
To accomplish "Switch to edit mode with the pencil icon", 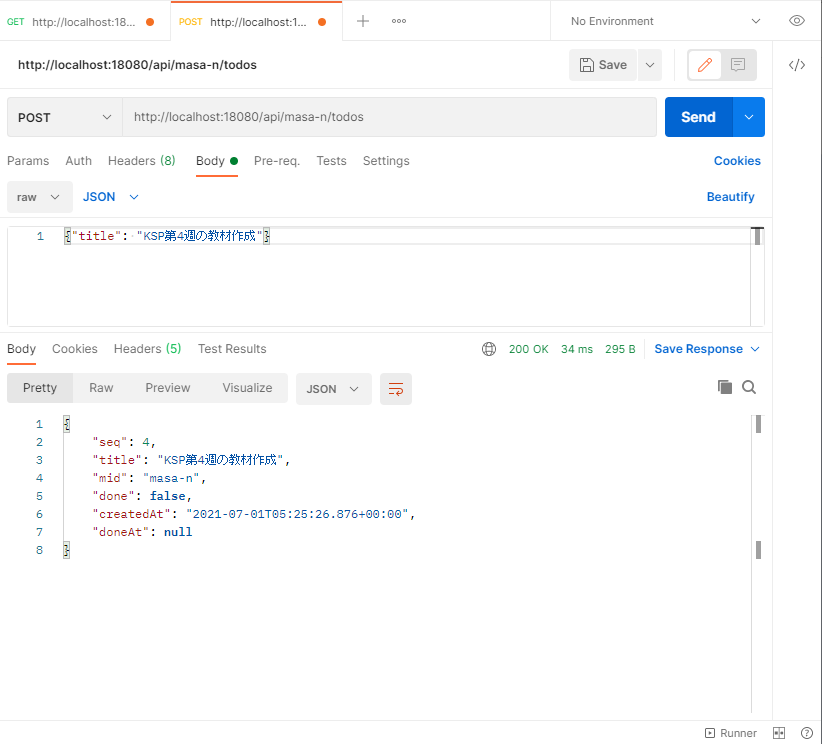I will click(x=705, y=65).
